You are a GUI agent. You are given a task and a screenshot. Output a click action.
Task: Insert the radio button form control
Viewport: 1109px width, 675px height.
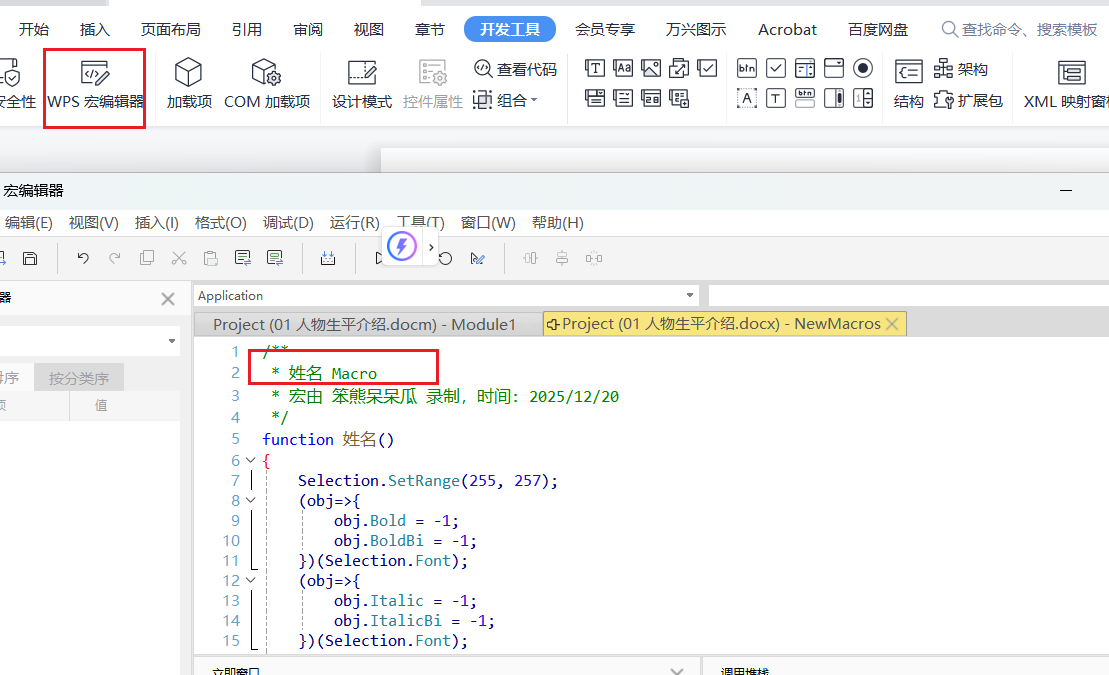tap(863, 69)
